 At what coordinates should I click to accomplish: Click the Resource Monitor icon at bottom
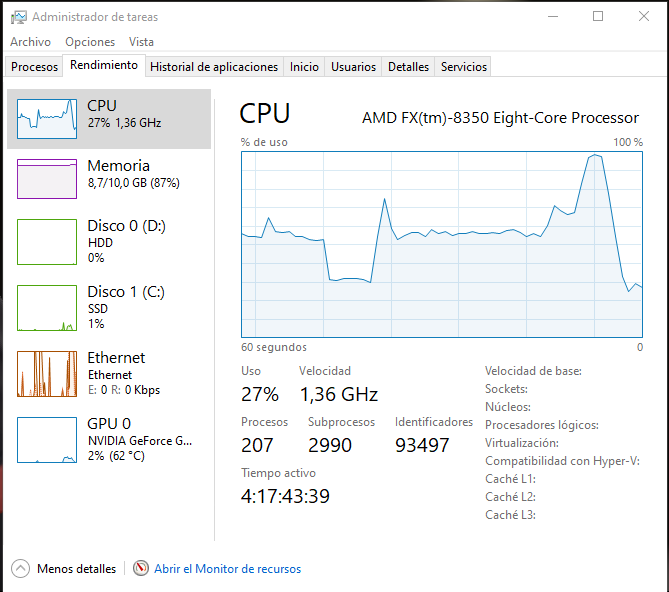[x=141, y=569]
